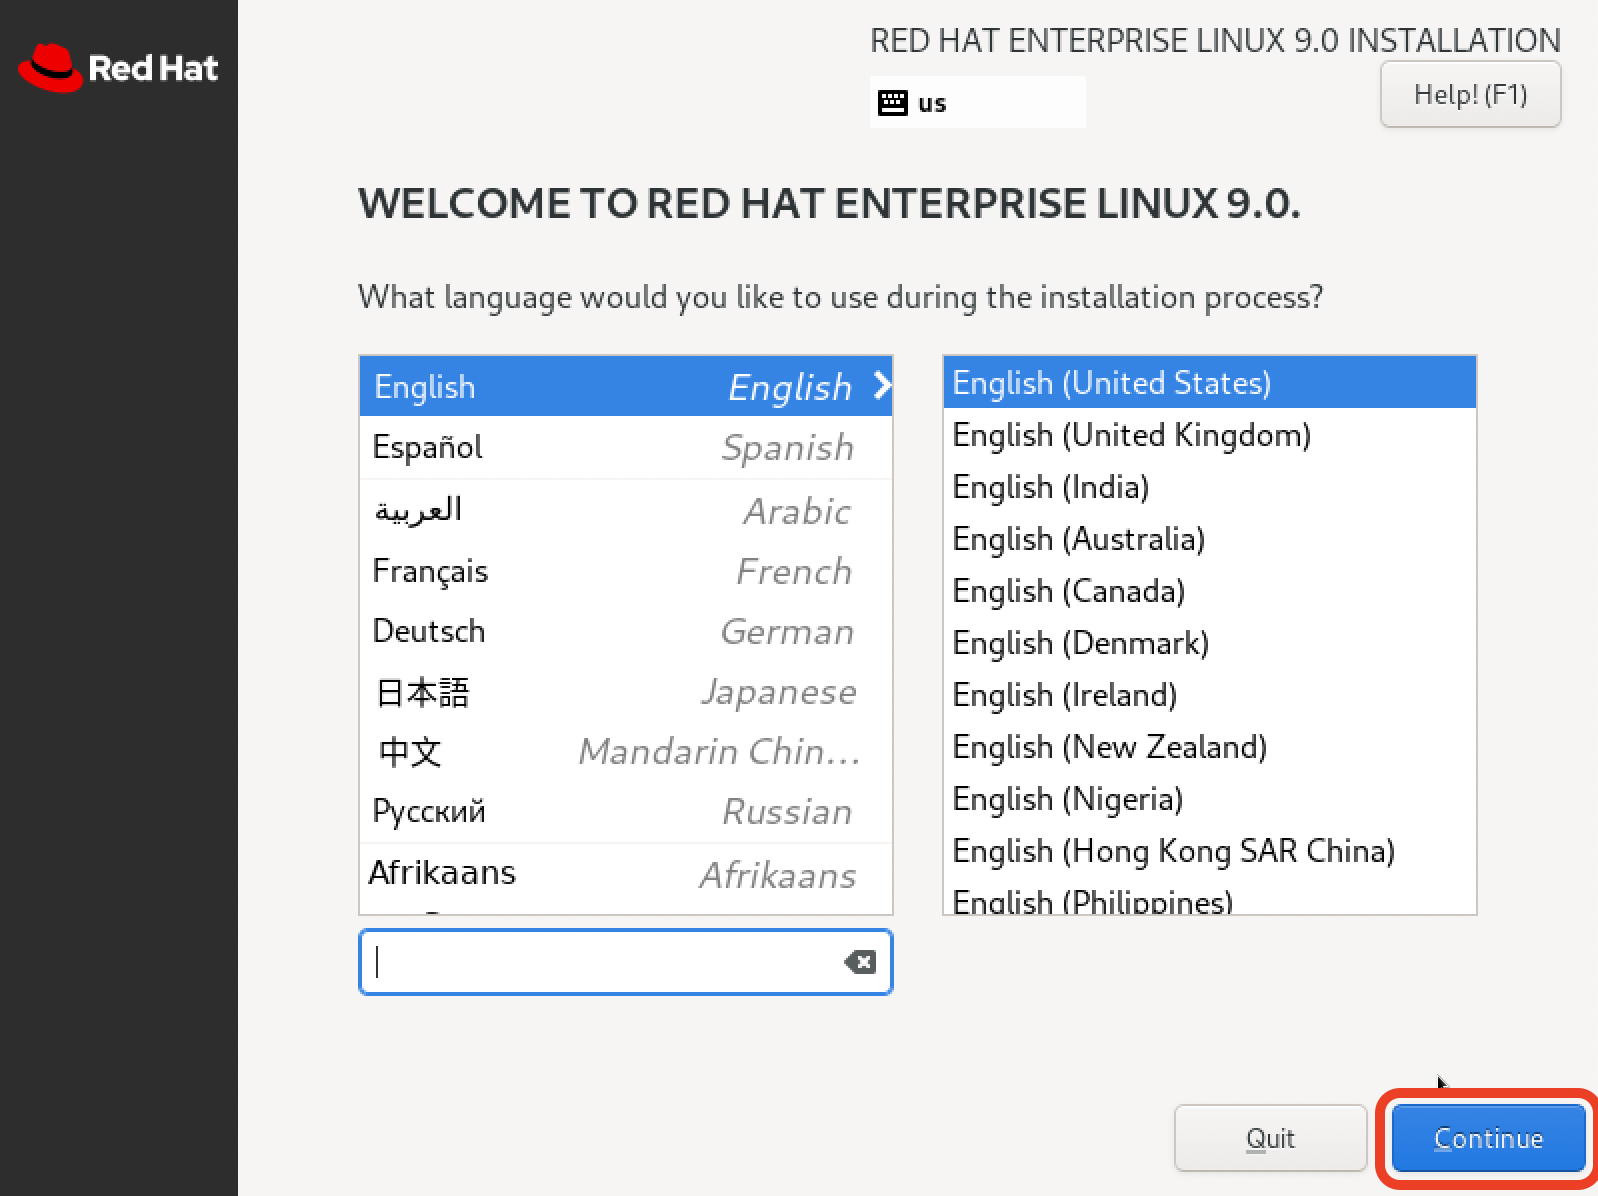Click the Quit button
This screenshot has height=1196, width=1598.
1270,1138
